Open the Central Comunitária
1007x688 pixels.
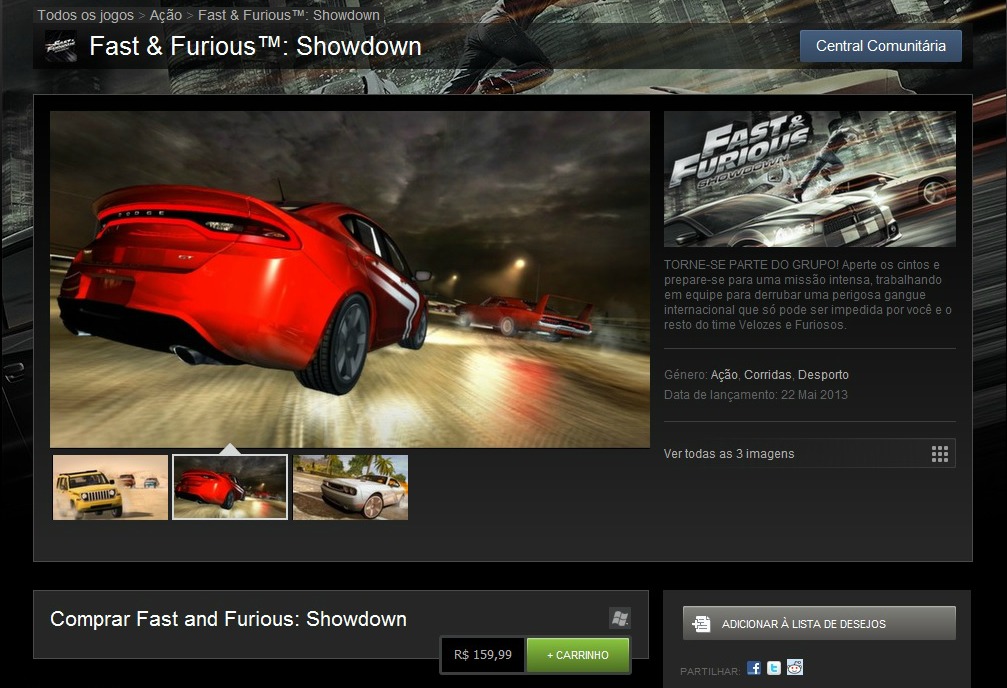879,45
